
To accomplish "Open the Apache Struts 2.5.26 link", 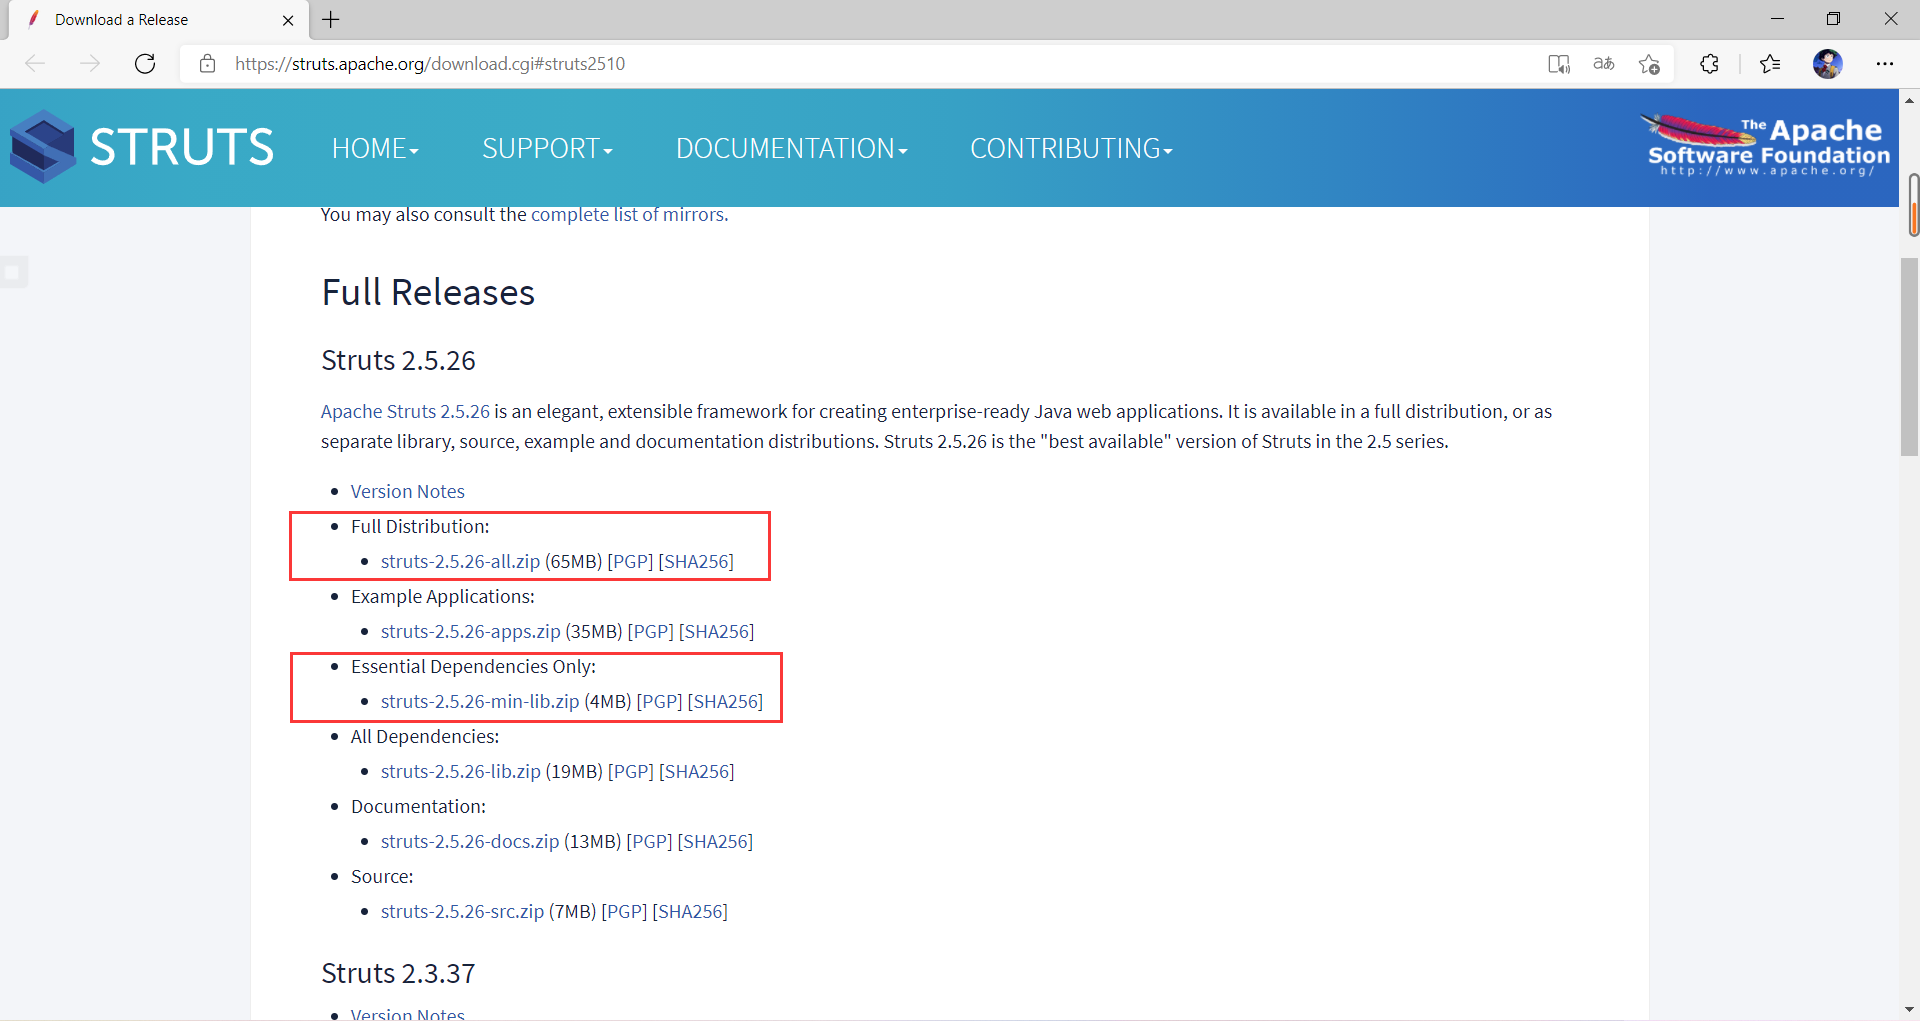I will (405, 411).
